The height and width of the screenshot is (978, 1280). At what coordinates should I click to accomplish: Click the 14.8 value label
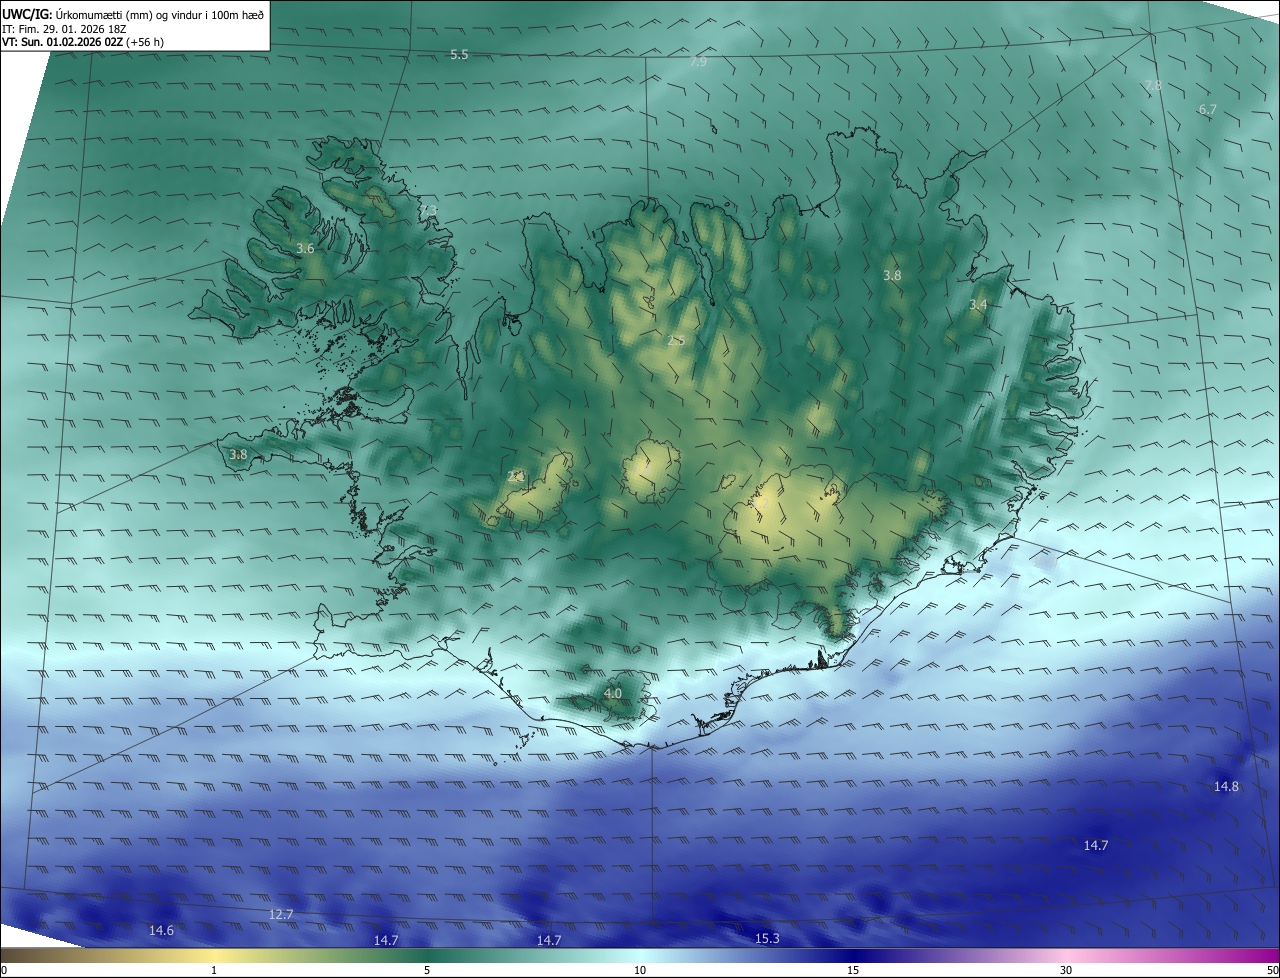tap(1226, 786)
